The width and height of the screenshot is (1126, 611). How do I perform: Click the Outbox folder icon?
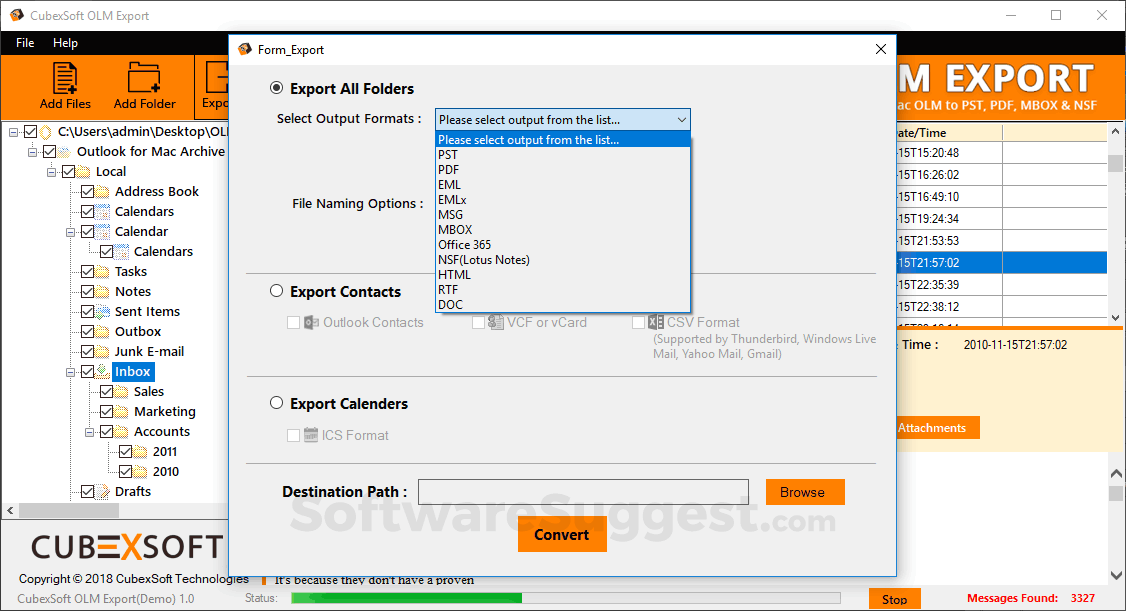tap(103, 332)
